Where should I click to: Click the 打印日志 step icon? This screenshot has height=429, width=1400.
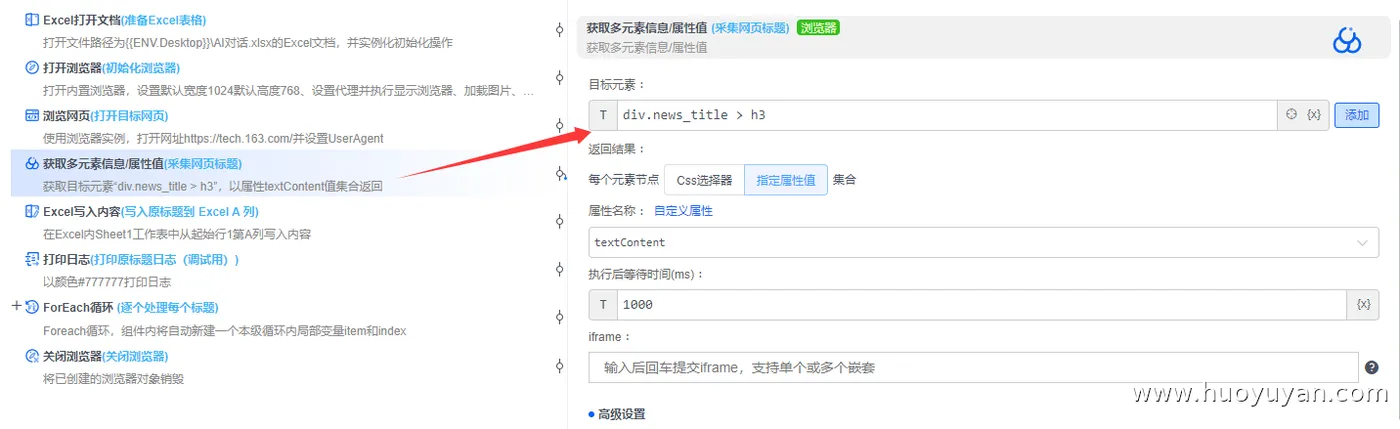click(32, 260)
